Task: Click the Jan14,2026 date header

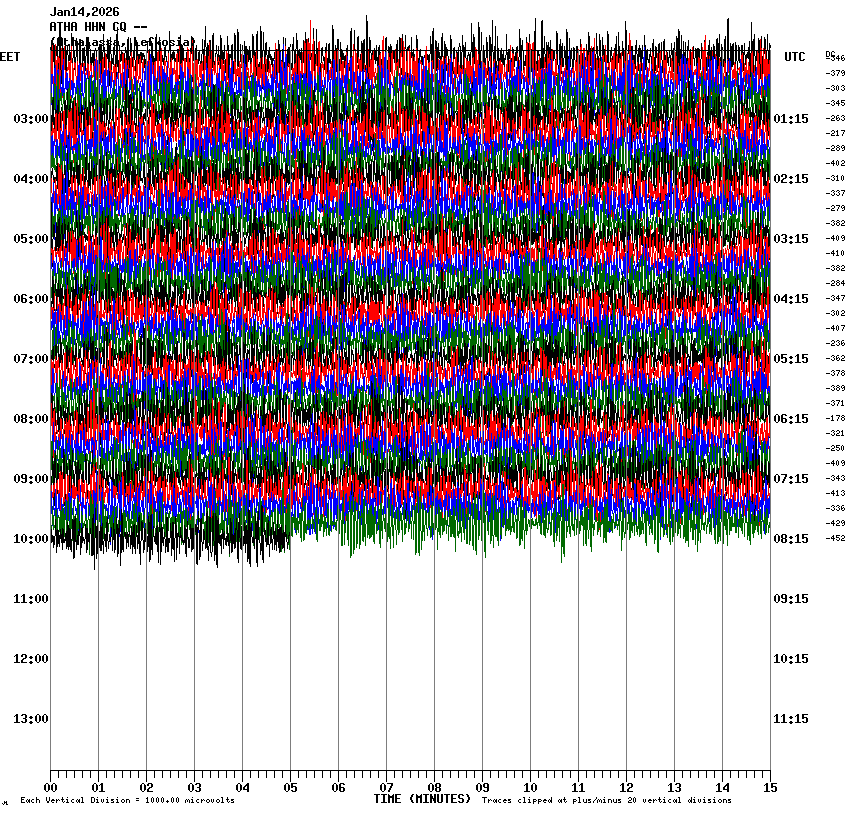Action: pos(84,12)
